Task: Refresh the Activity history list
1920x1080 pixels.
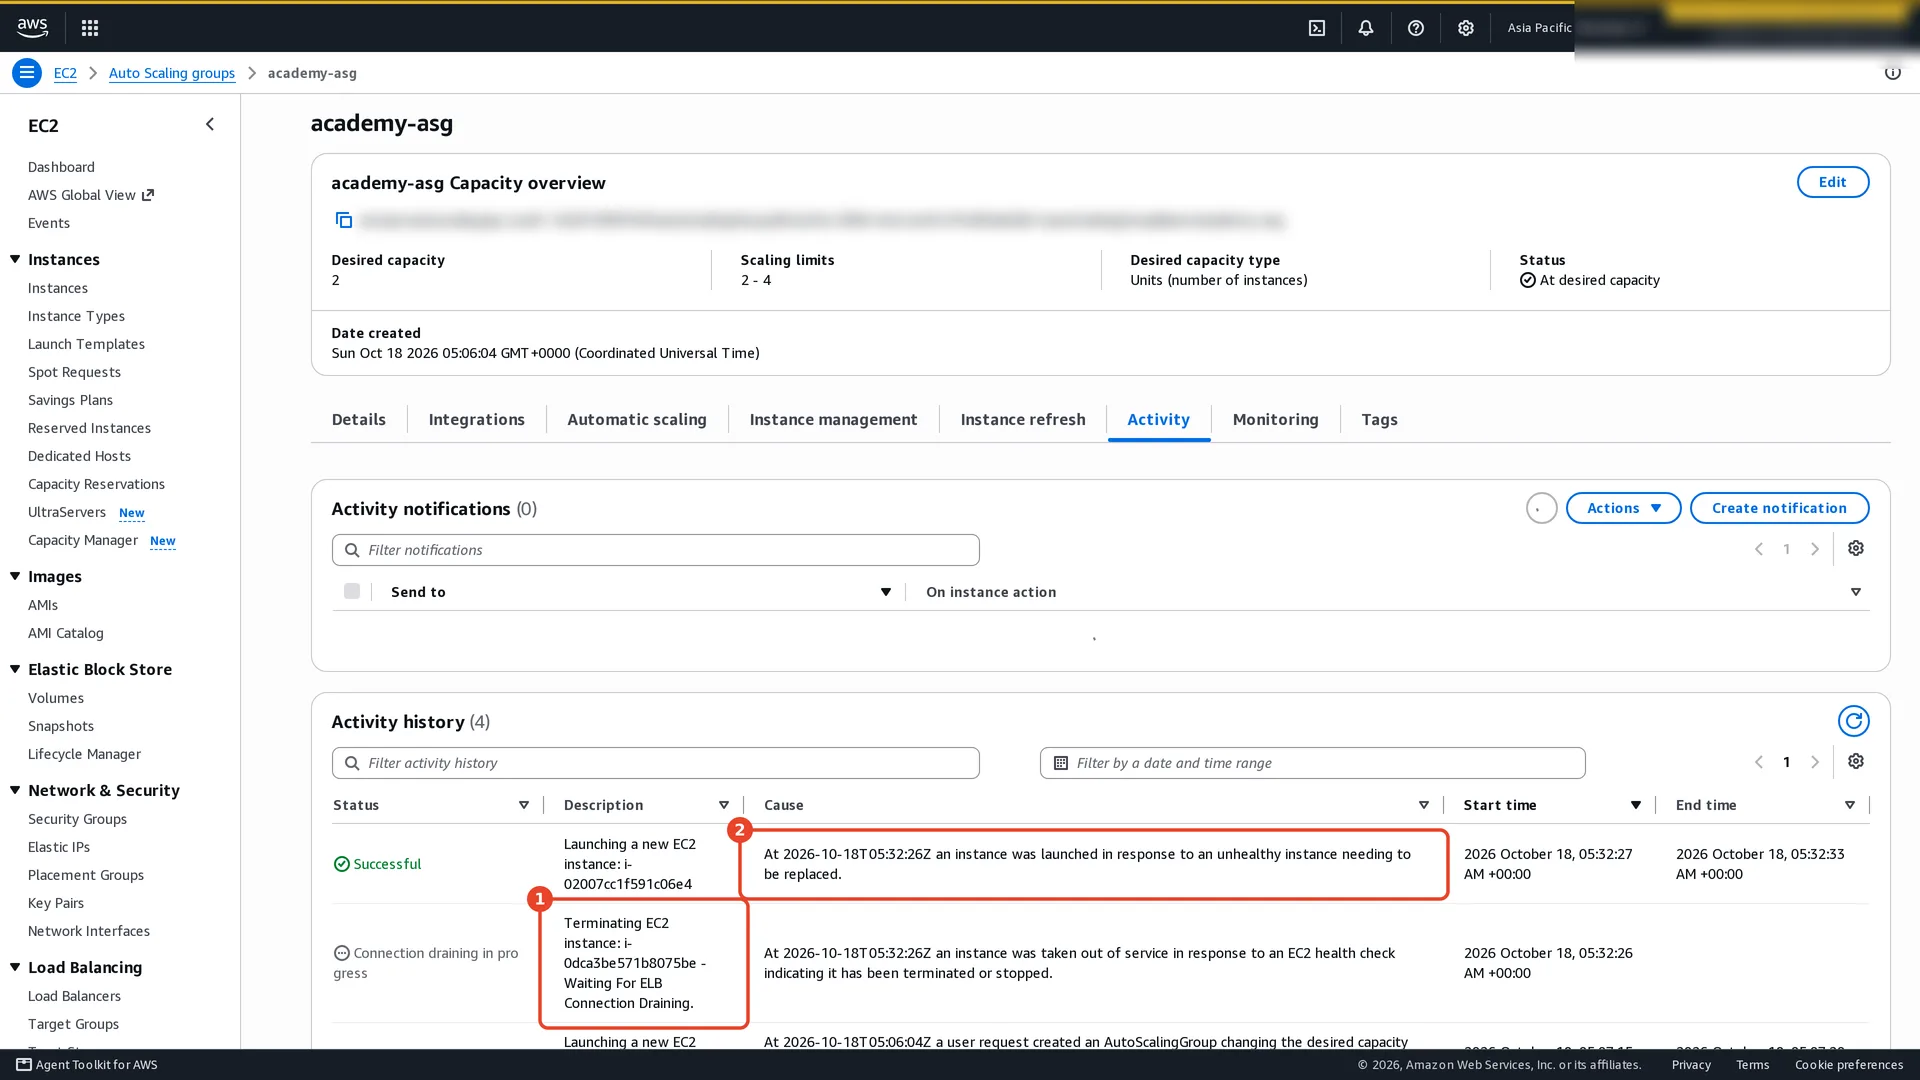Action: point(1853,721)
